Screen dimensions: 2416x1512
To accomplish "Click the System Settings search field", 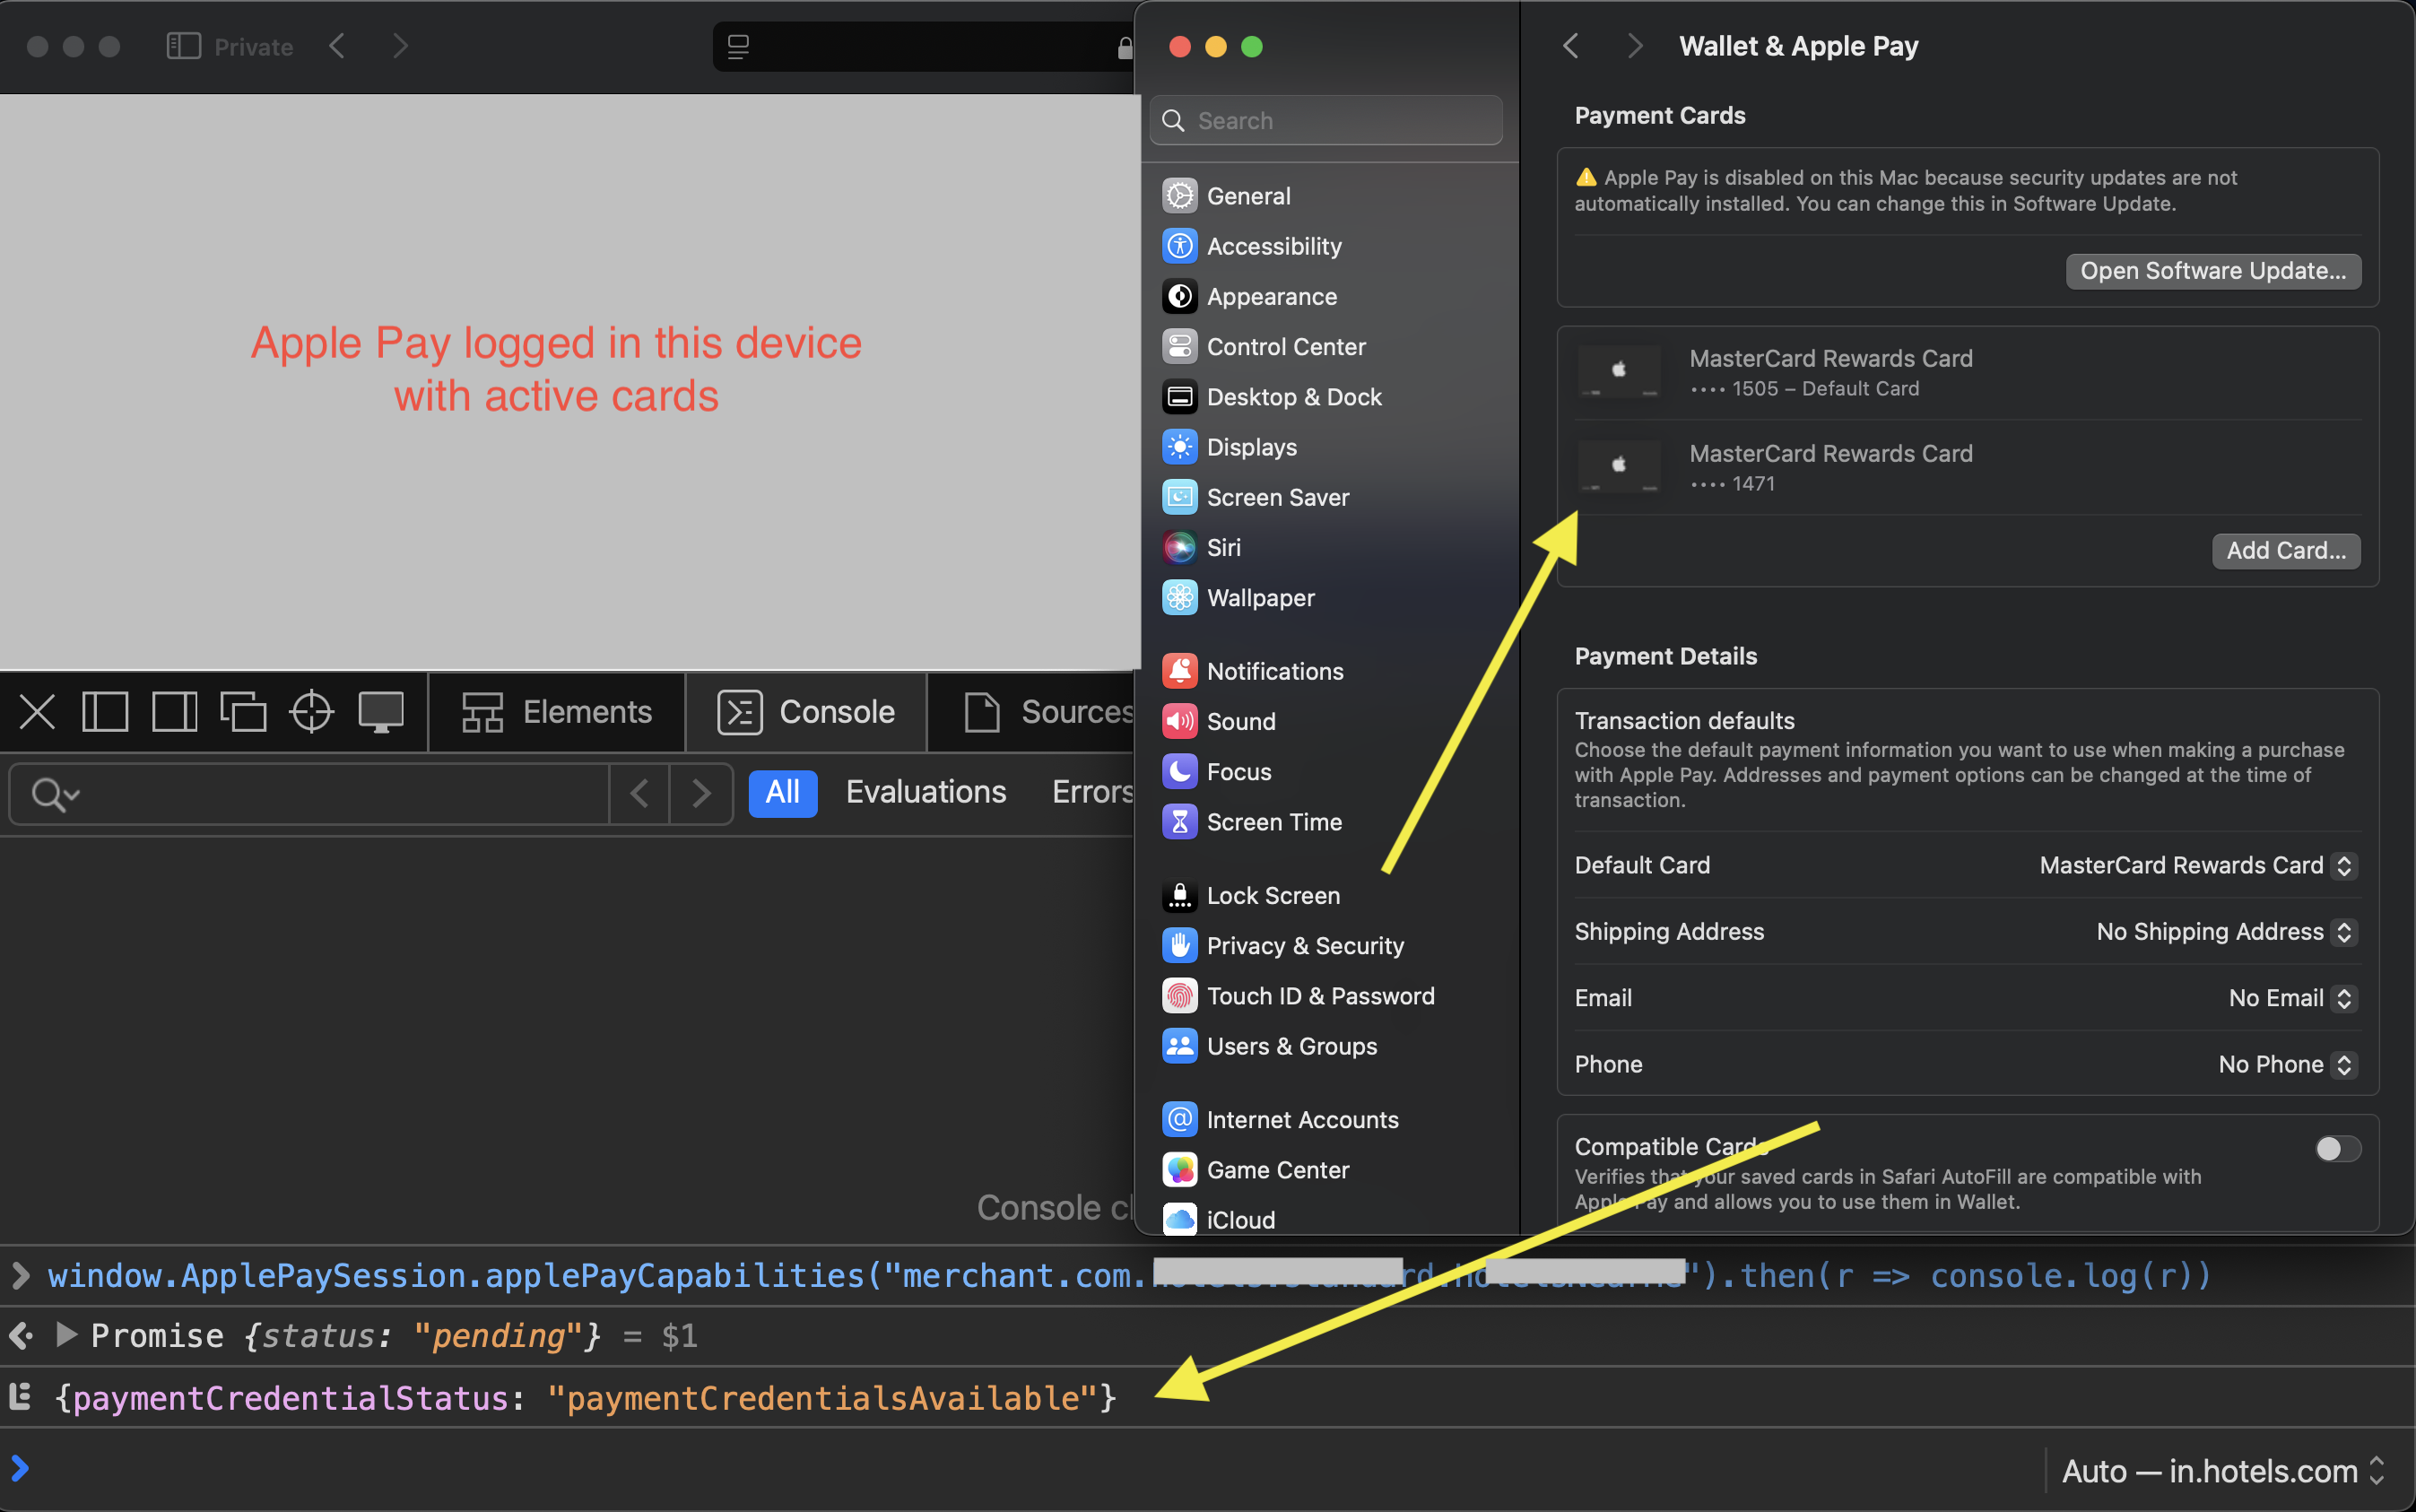I will [1326, 121].
